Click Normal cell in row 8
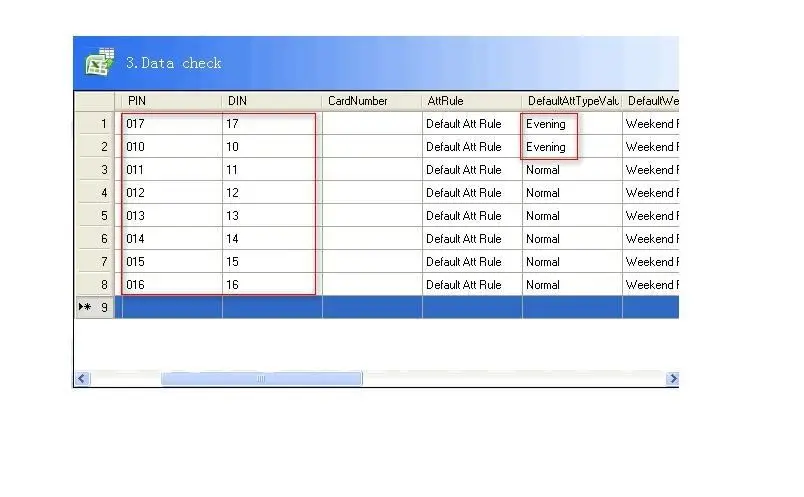 click(572, 285)
